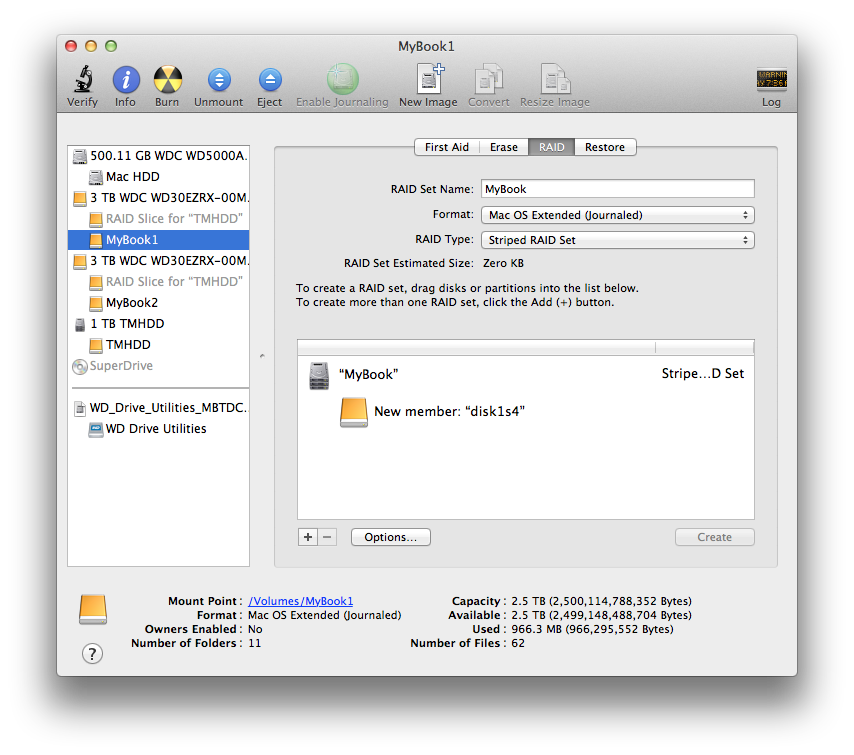854x755 pixels.
Task: Click the MyBook RAID set drive icon
Action: pos(319,376)
